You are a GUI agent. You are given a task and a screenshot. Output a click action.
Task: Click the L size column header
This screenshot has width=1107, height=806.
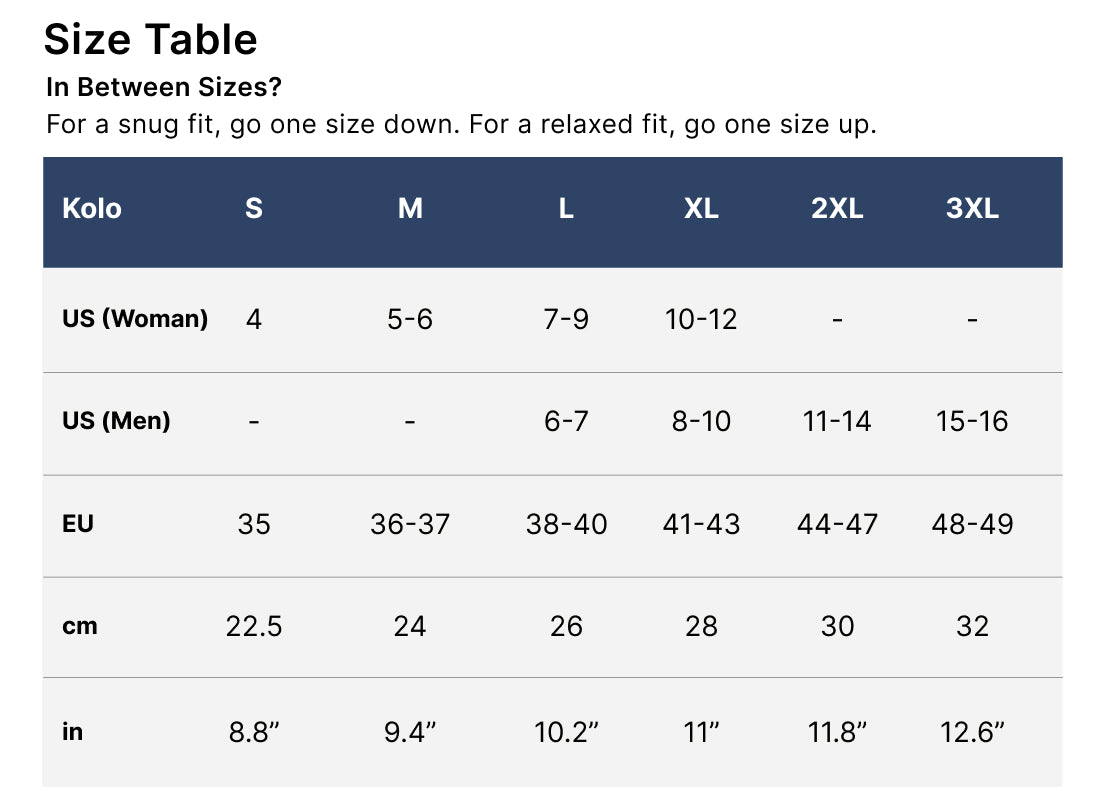click(x=566, y=208)
